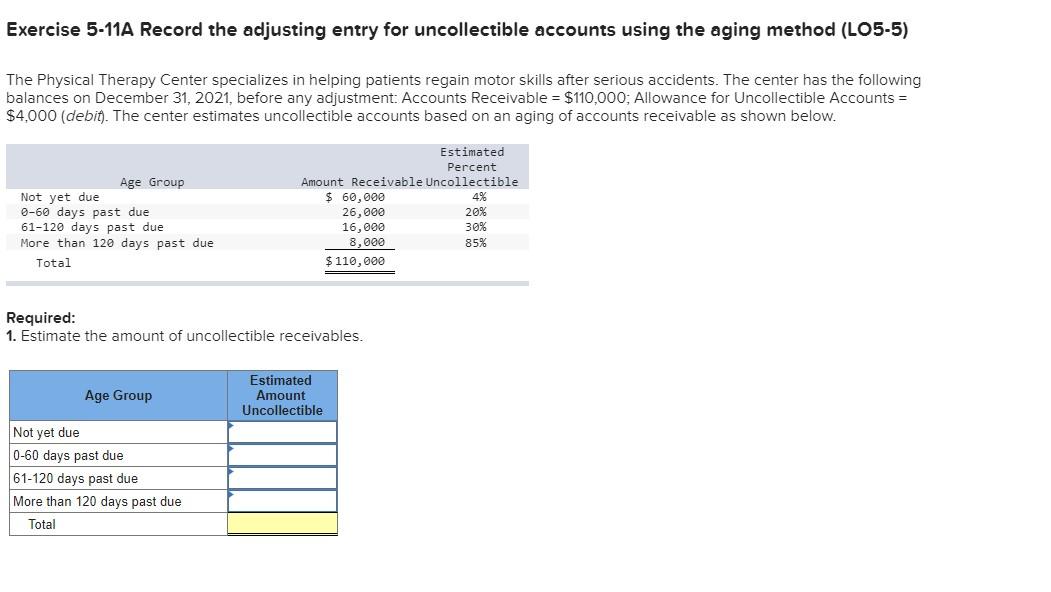
Task: Click the answer marker triangle beside 0-60 days input
Action: point(229,451)
